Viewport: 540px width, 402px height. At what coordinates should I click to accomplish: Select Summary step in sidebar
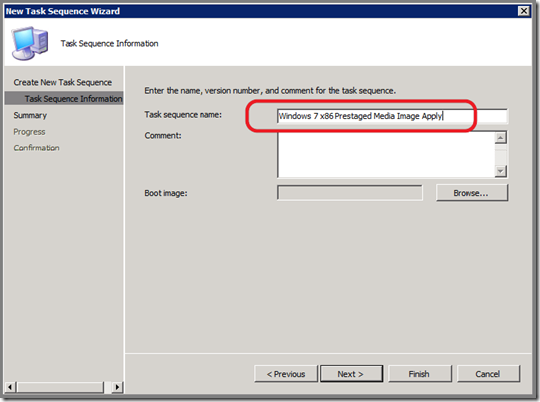point(30,115)
